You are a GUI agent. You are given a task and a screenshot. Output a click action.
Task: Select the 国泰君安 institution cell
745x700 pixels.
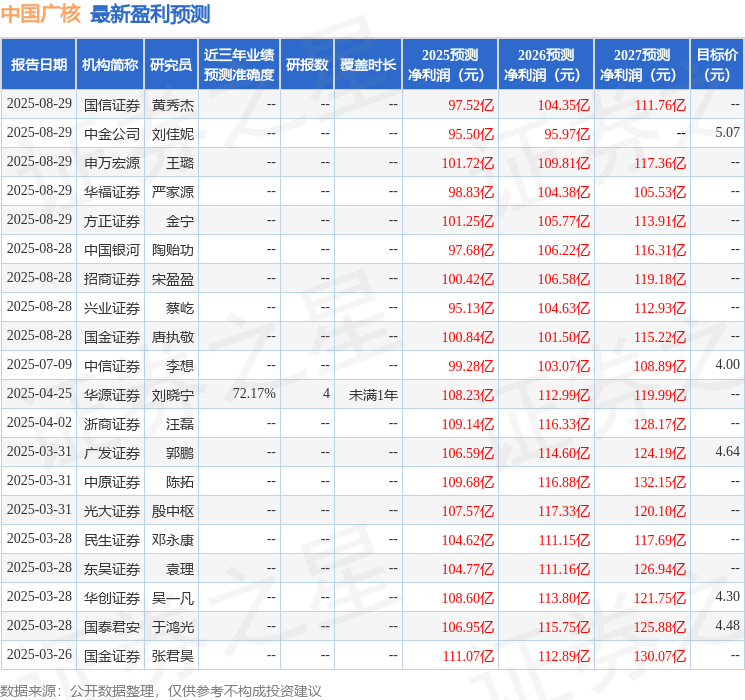point(112,626)
